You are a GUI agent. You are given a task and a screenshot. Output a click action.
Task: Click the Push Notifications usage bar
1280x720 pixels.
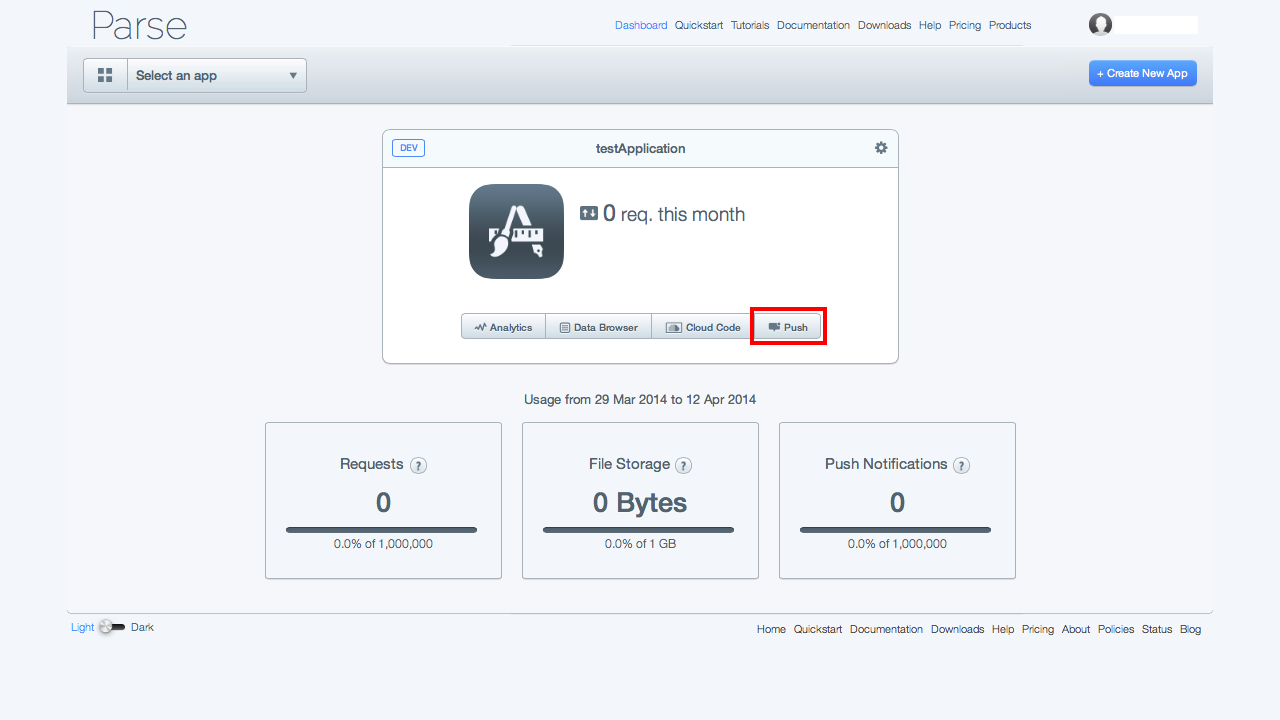tap(896, 530)
